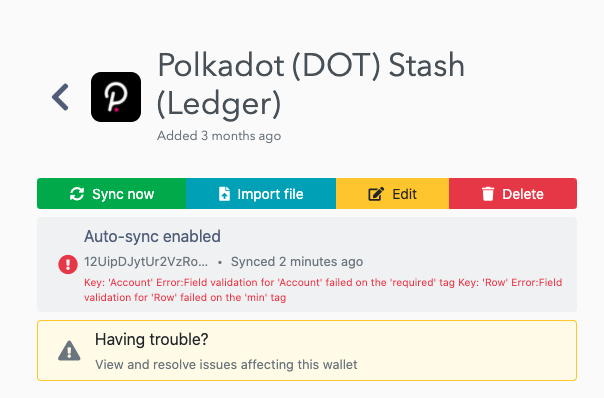Click the red exclamation error icon
This screenshot has height=398, width=604.
[x=68, y=264]
